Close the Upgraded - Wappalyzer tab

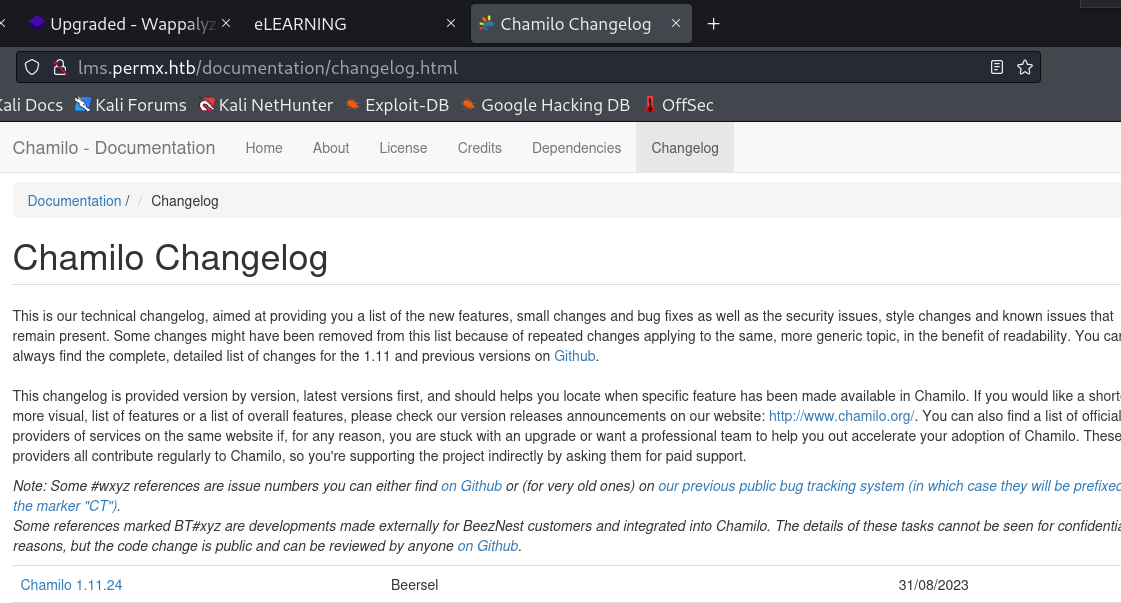(226, 24)
